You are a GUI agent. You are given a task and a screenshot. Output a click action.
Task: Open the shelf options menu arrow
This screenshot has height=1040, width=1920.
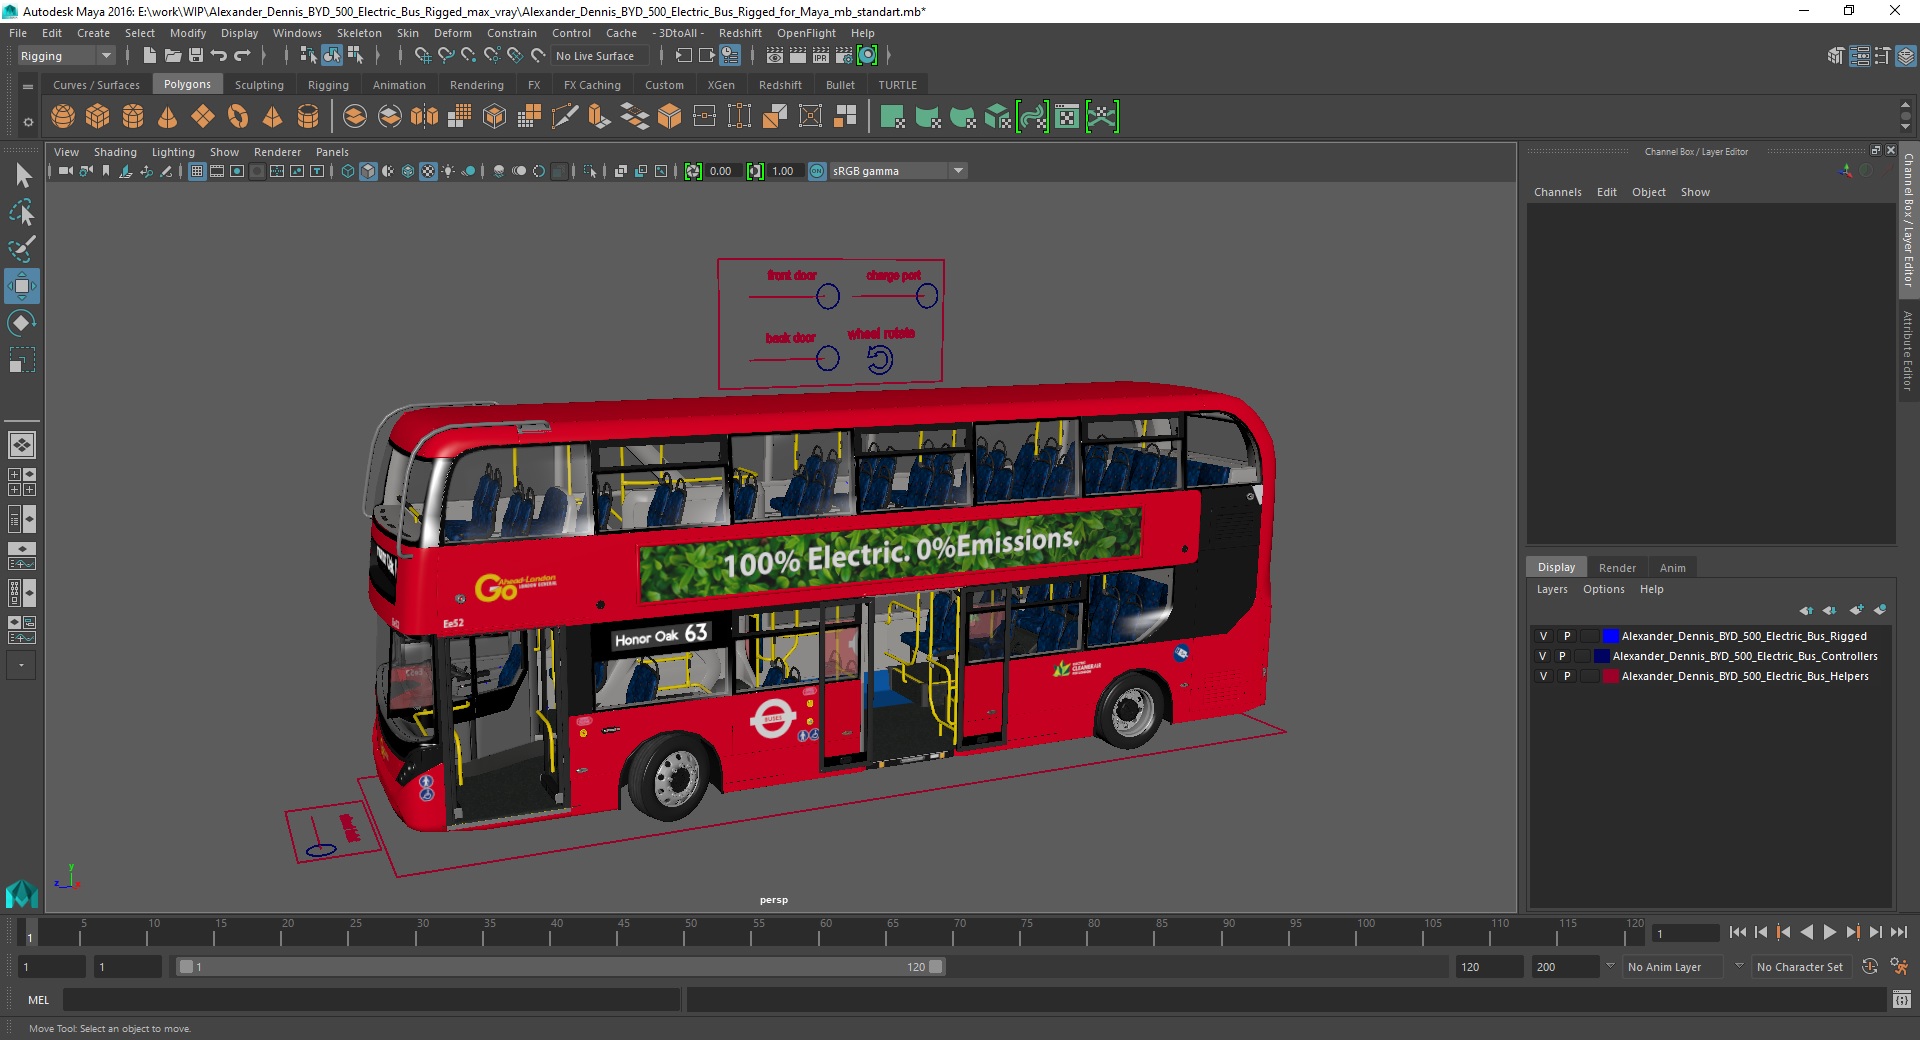[28, 122]
